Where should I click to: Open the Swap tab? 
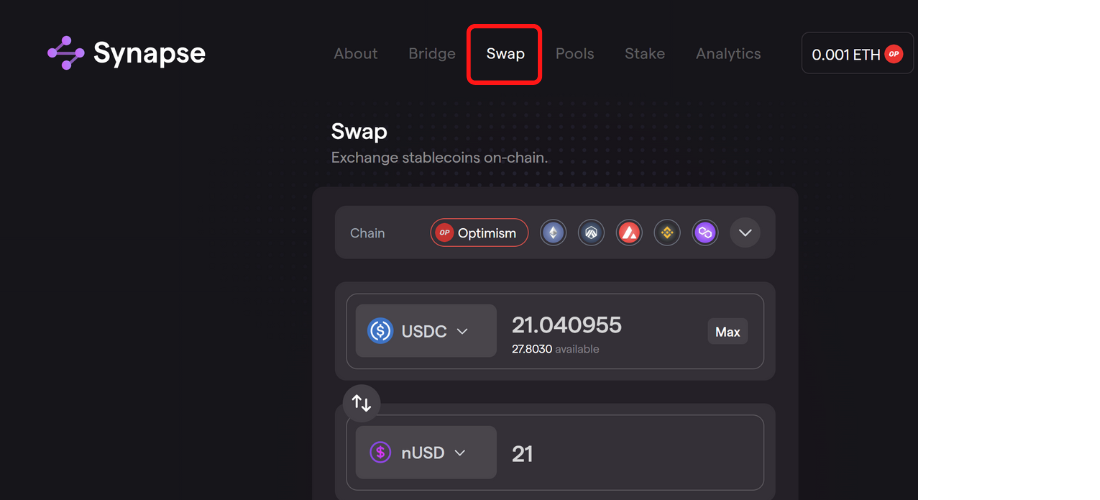click(x=505, y=54)
